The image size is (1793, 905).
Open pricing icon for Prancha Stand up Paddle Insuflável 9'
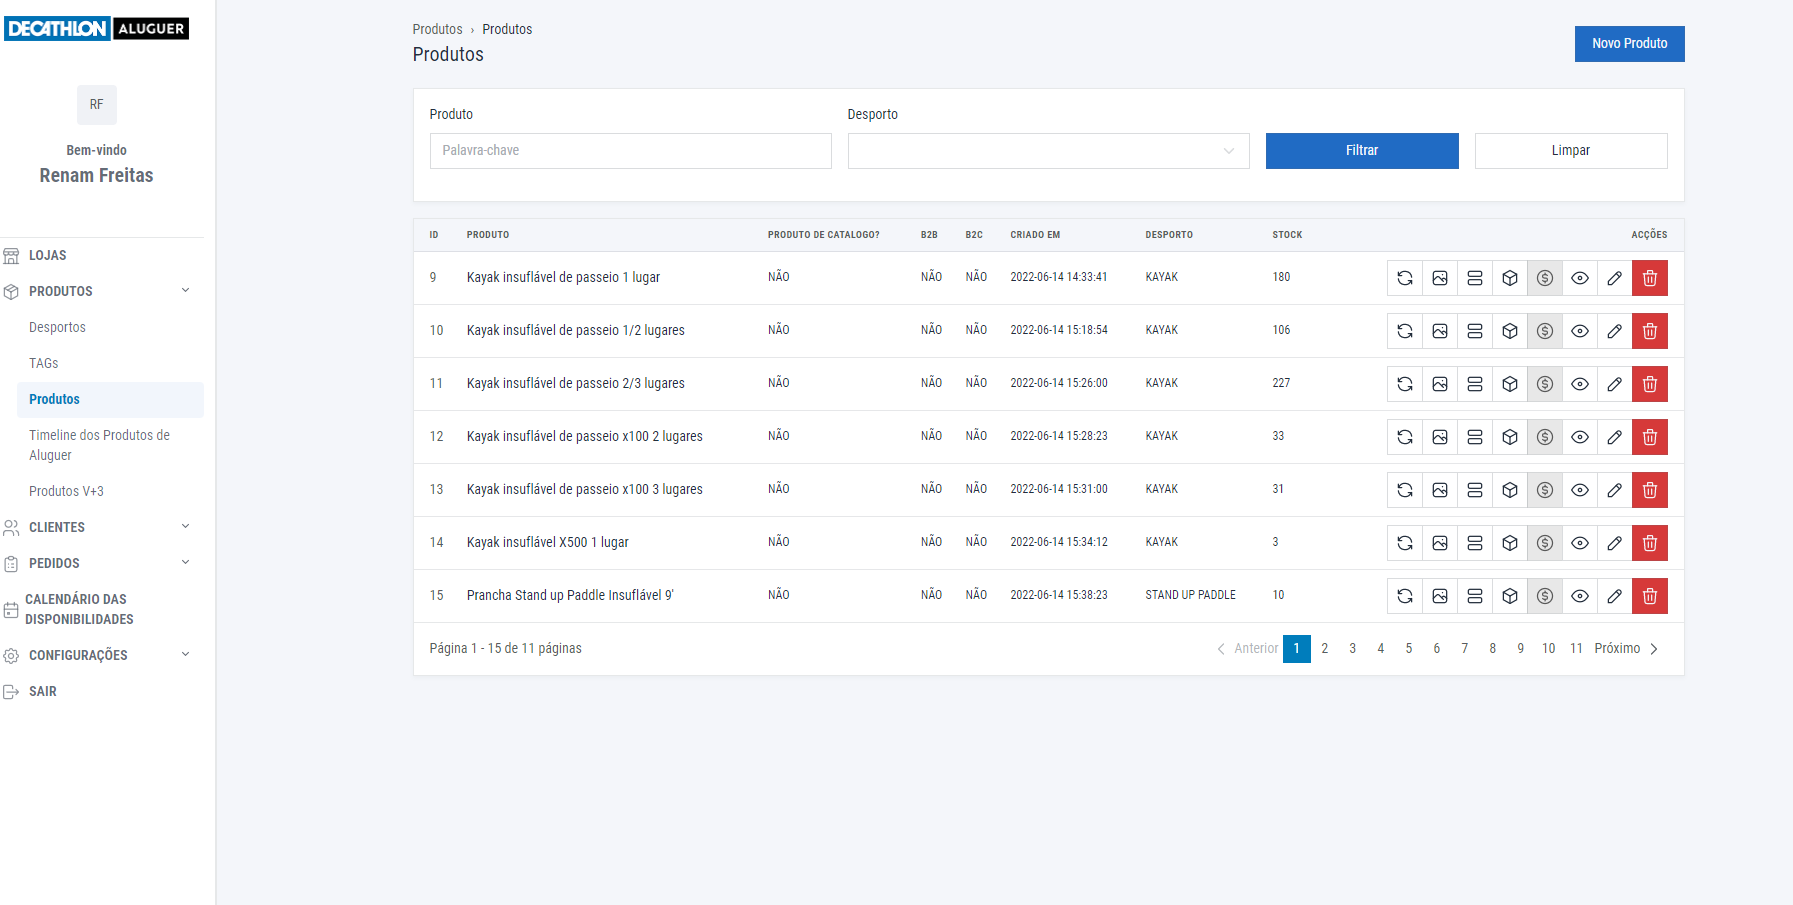1545,595
